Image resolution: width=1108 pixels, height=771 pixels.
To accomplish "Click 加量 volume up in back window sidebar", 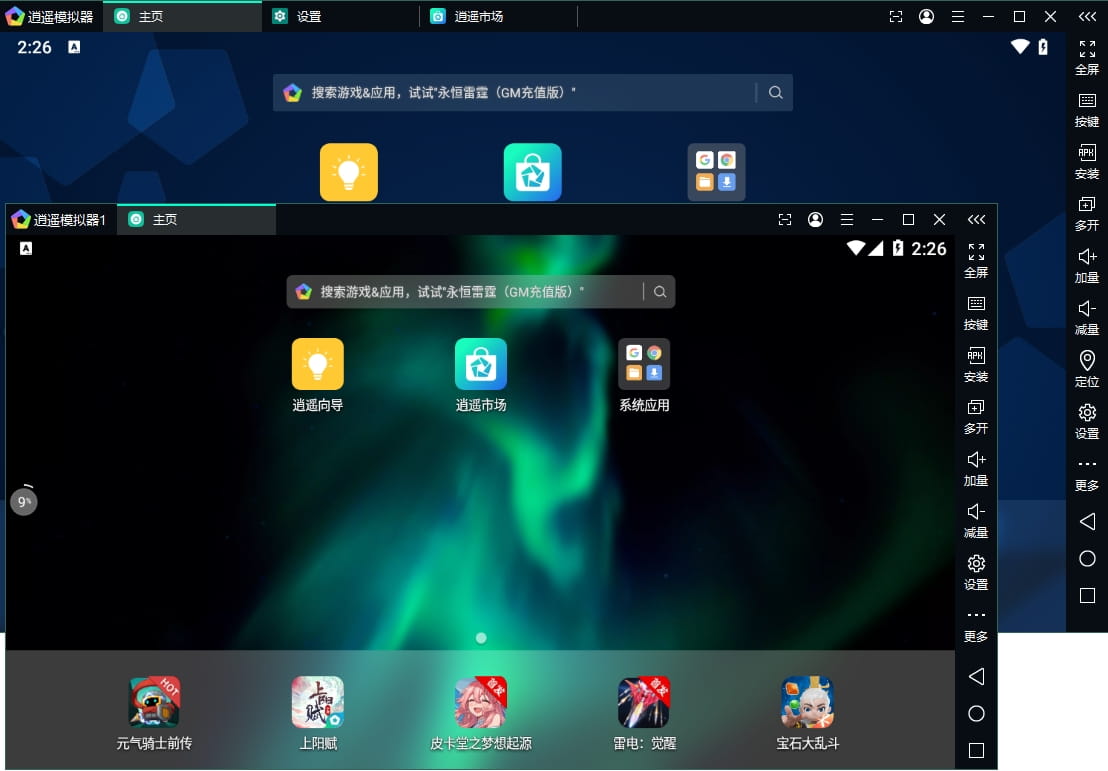I will pyautogui.click(x=1087, y=266).
